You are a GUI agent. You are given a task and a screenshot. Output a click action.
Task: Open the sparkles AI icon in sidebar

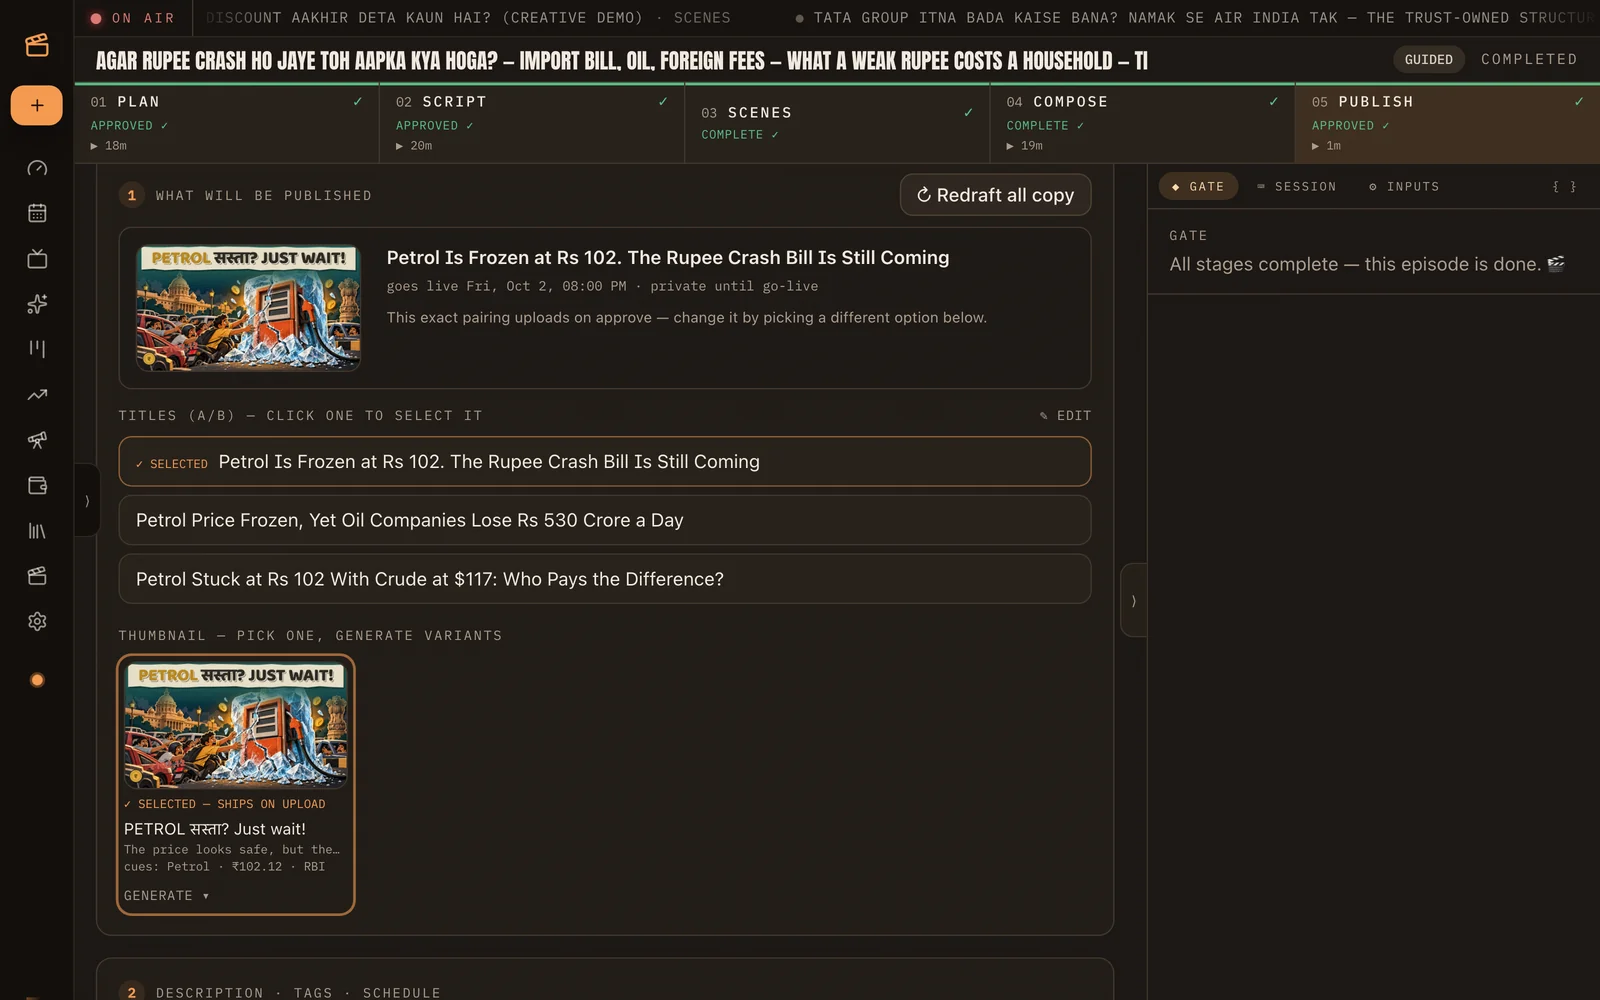coord(37,304)
